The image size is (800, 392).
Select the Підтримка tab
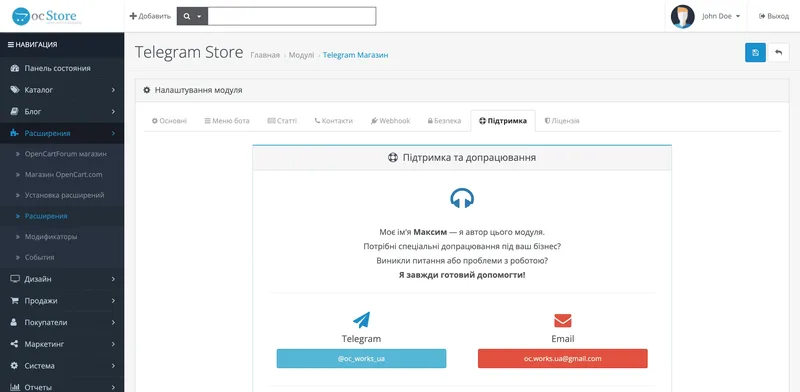point(503,121)
